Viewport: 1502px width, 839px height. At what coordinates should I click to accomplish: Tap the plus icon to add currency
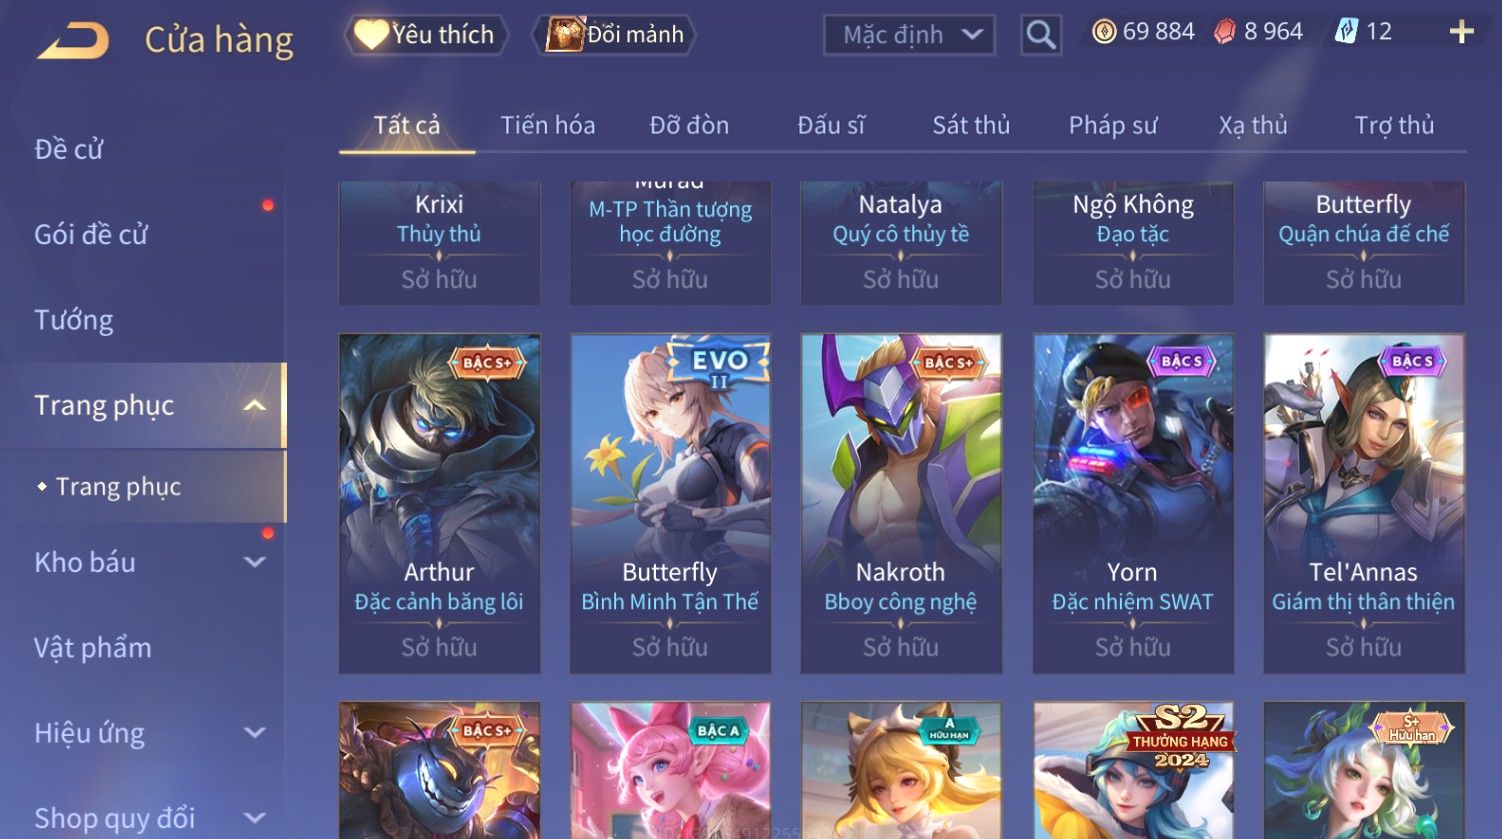[1461, 32]
